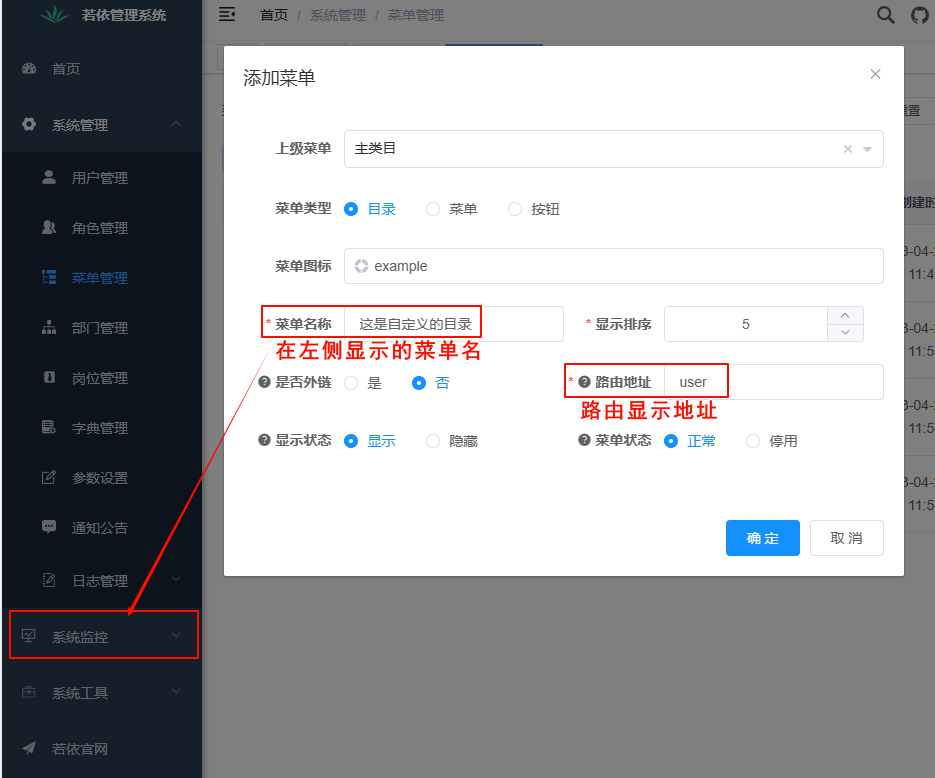Viewport: 935px width, 778px height.
Task: Click the 字典管理 book icon
Action: [x=49, y=427]
